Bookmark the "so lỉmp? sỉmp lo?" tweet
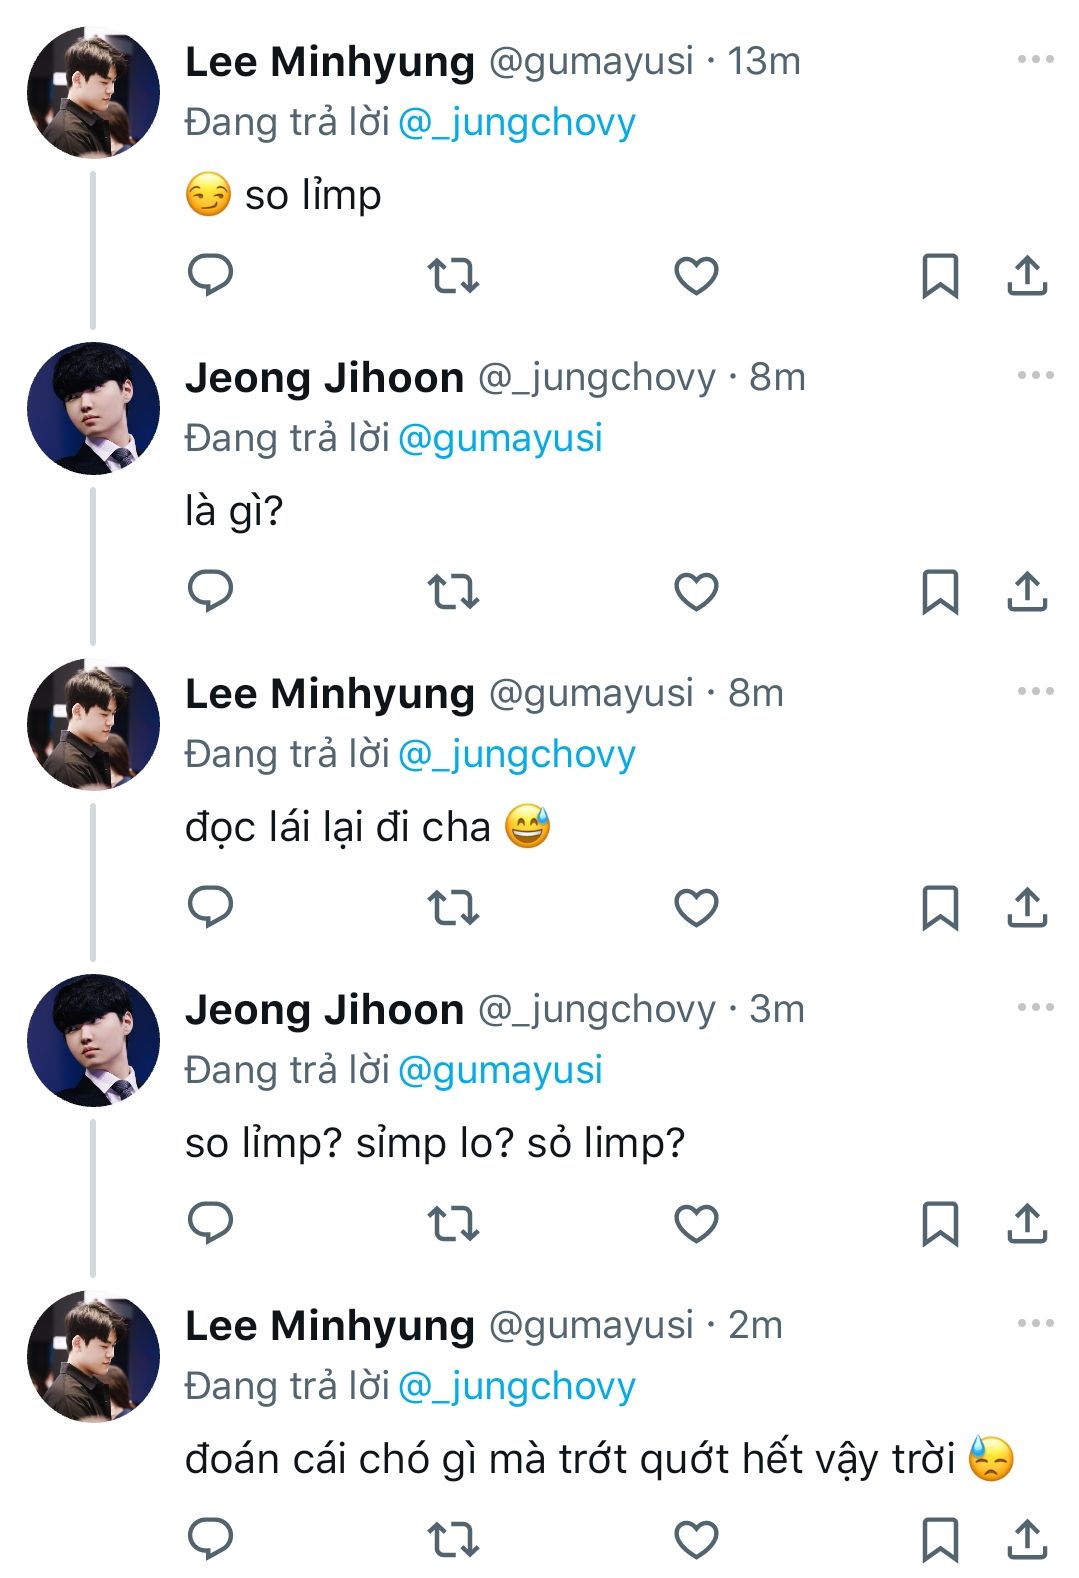This screenshot has height=1578, width=1079. point(939,1223)
